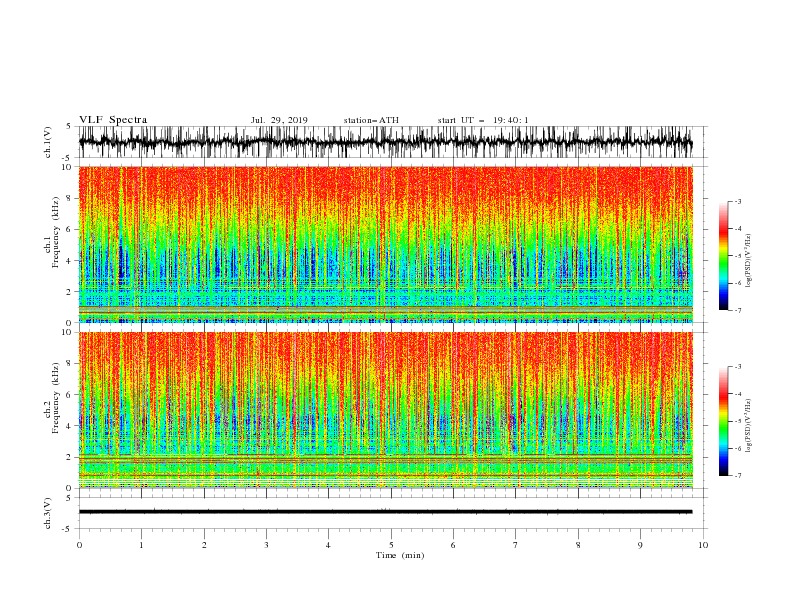Click the time axis tick label "9"

640,545
